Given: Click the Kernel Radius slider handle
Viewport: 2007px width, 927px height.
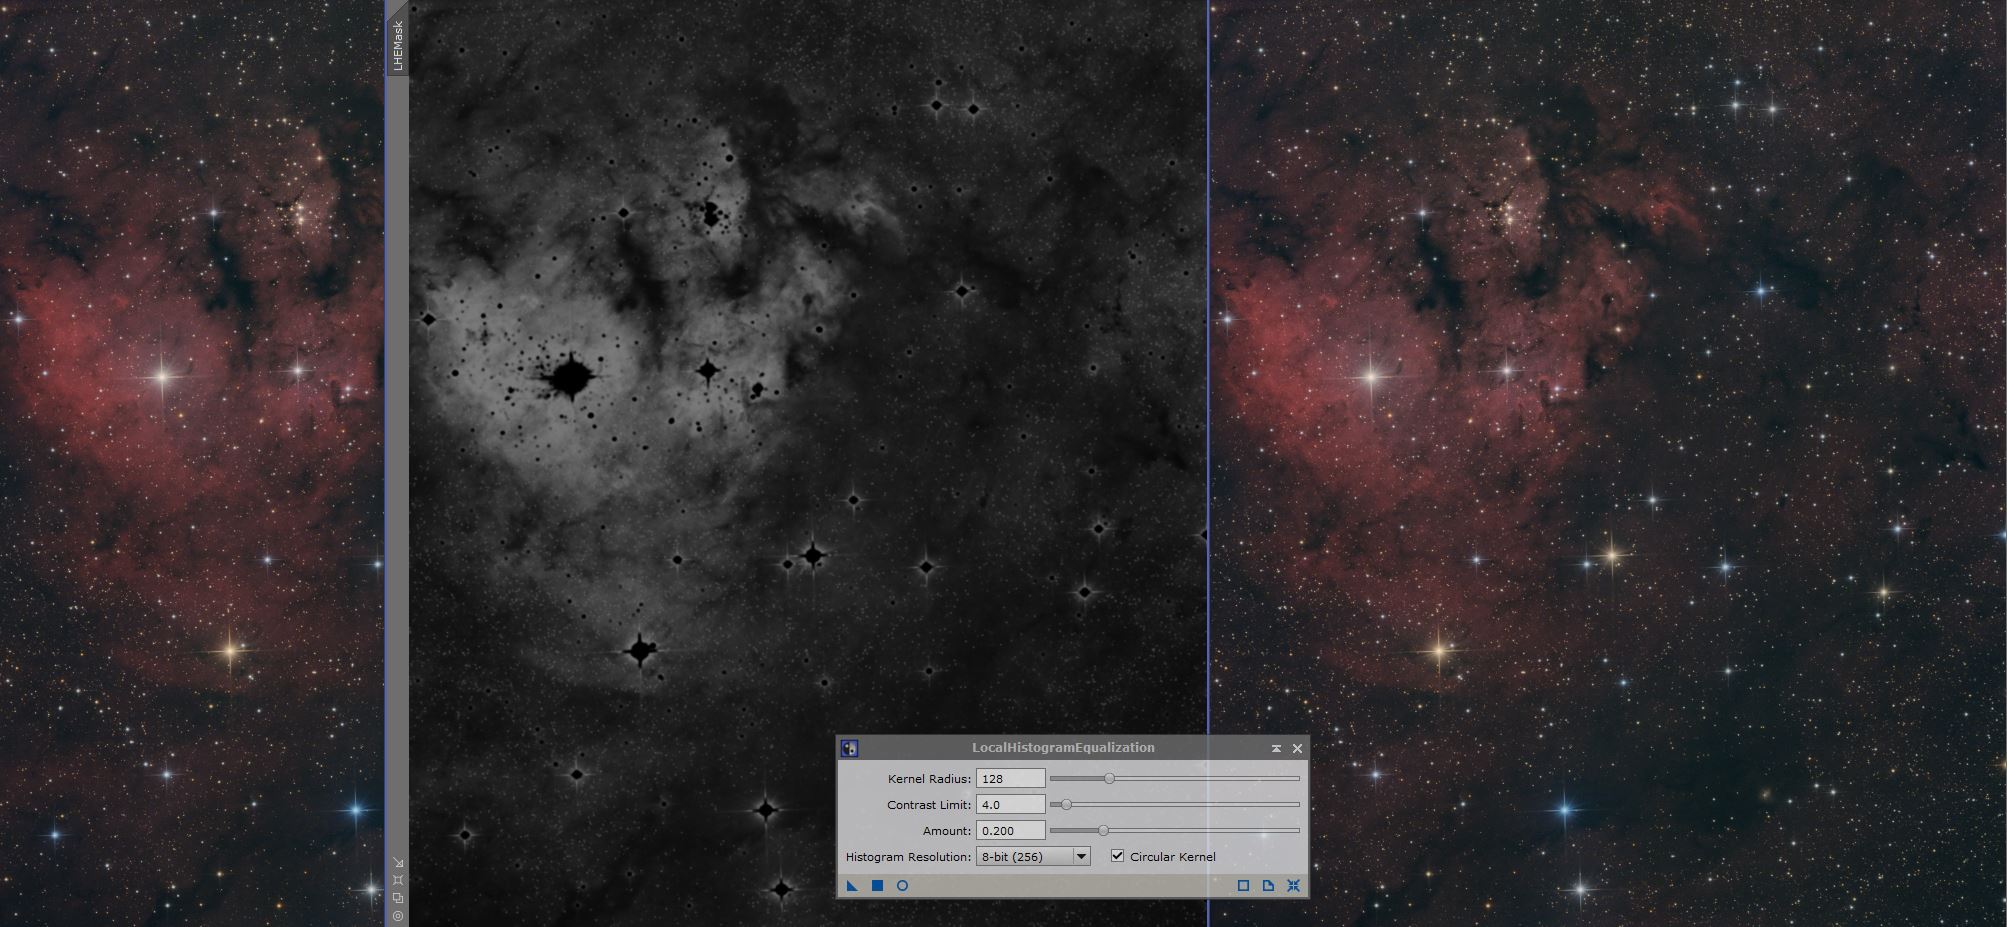Looking at the screenshot, I should (1109, 778).
